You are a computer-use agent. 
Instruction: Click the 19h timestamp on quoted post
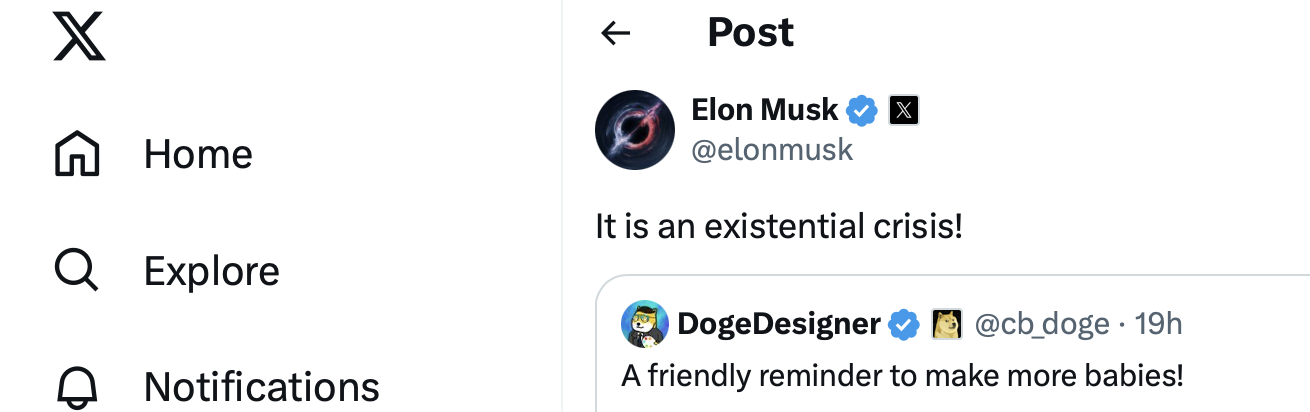1159,324
